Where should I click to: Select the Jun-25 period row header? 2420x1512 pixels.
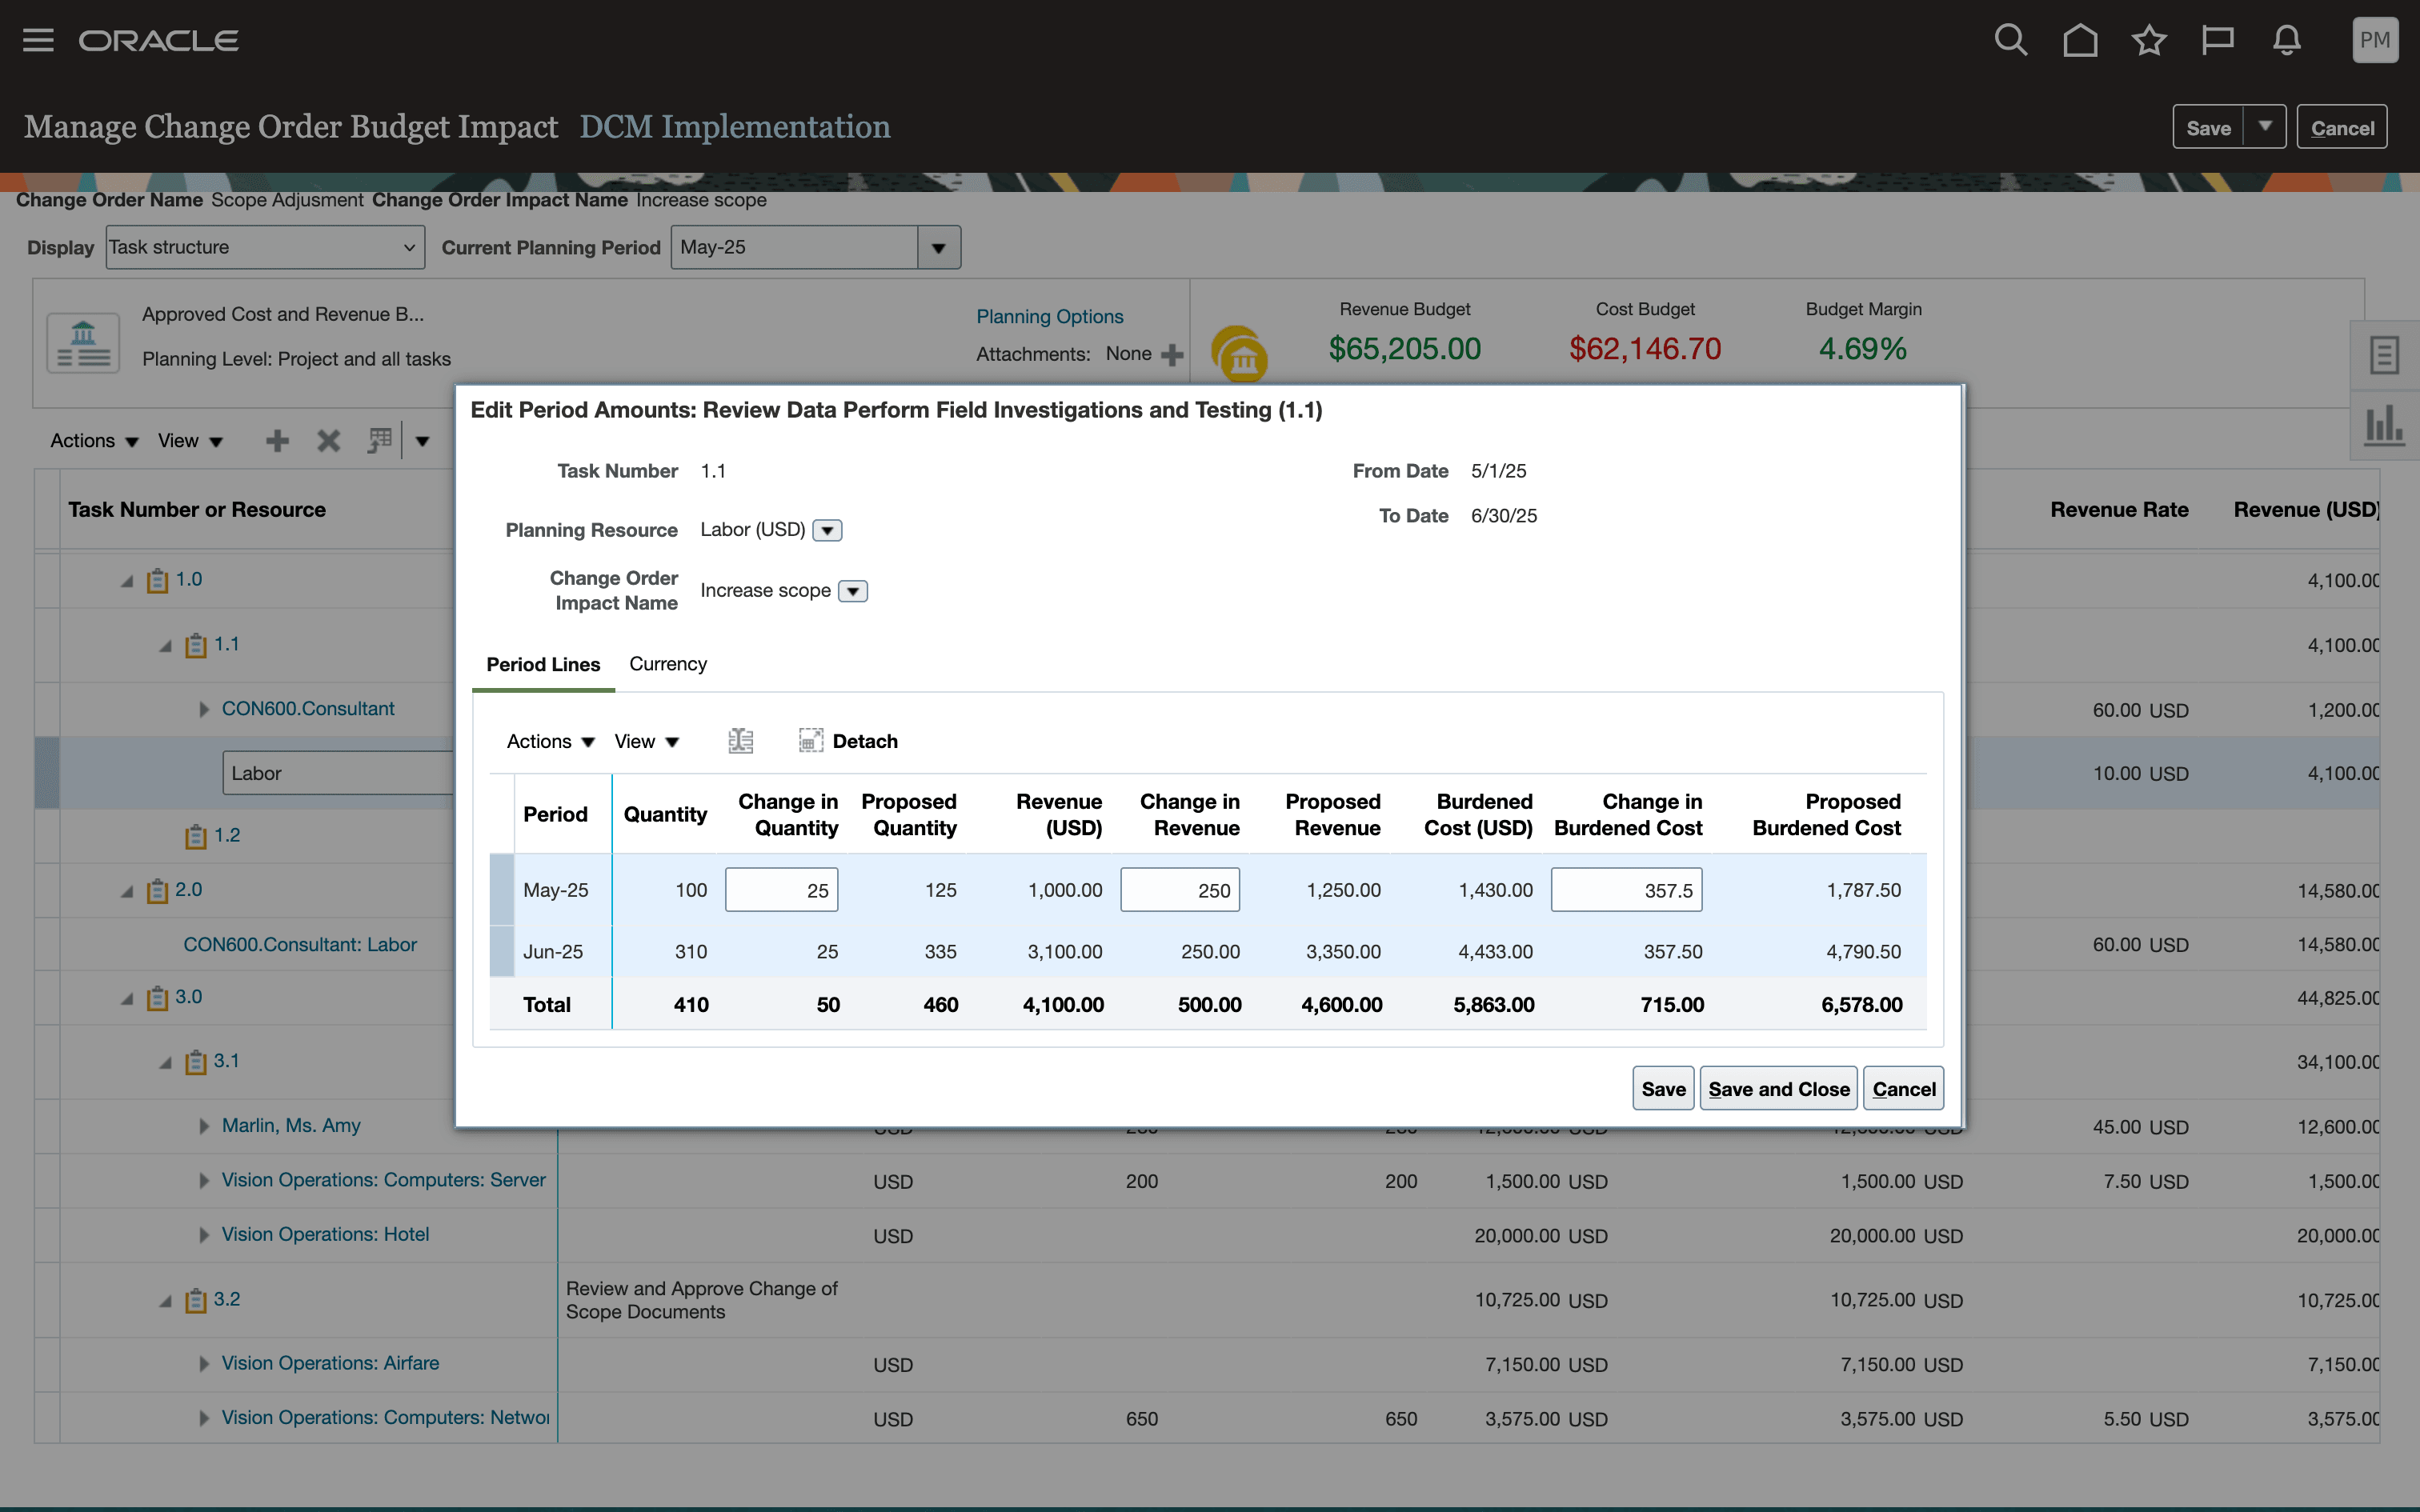click(x=501, y=951)
